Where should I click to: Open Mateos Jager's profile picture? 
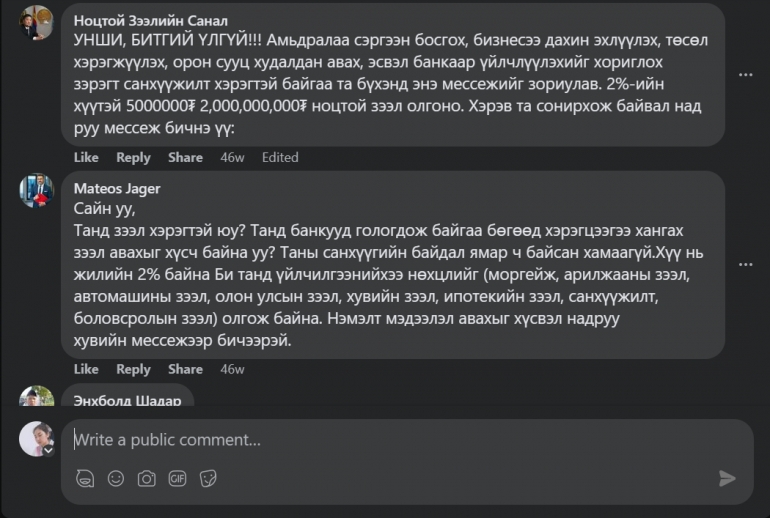pos(36,190)
